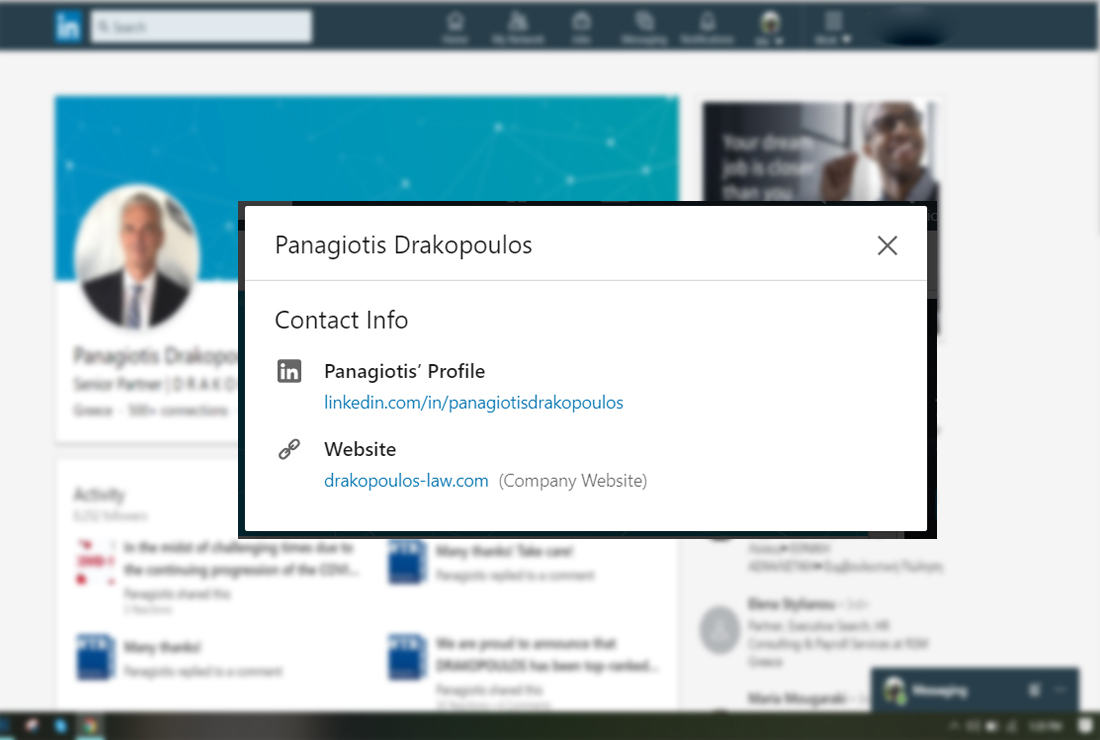Click the LinkedIn logo in the top bar
This screenshot has width=1100, height=740.
point(68,27)
